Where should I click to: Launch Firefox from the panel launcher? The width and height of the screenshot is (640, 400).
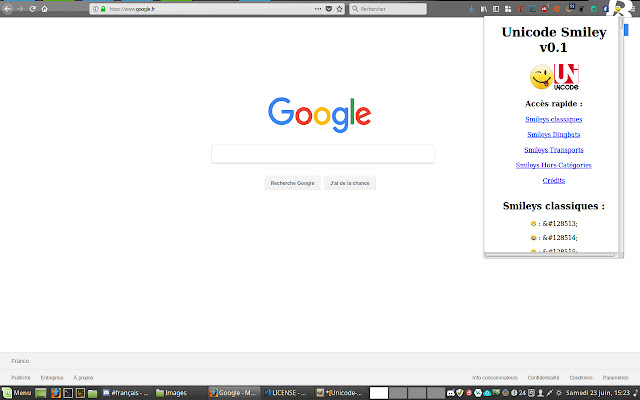[56, 393]
